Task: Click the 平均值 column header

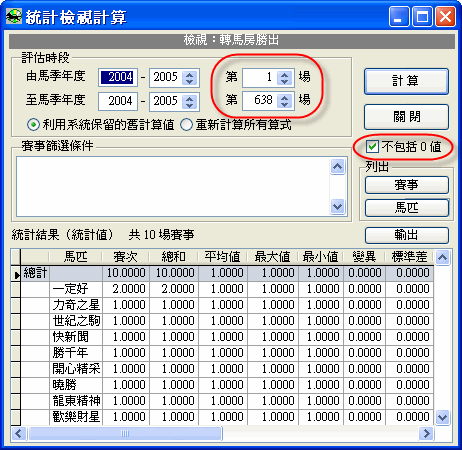Action: (222, 257)
